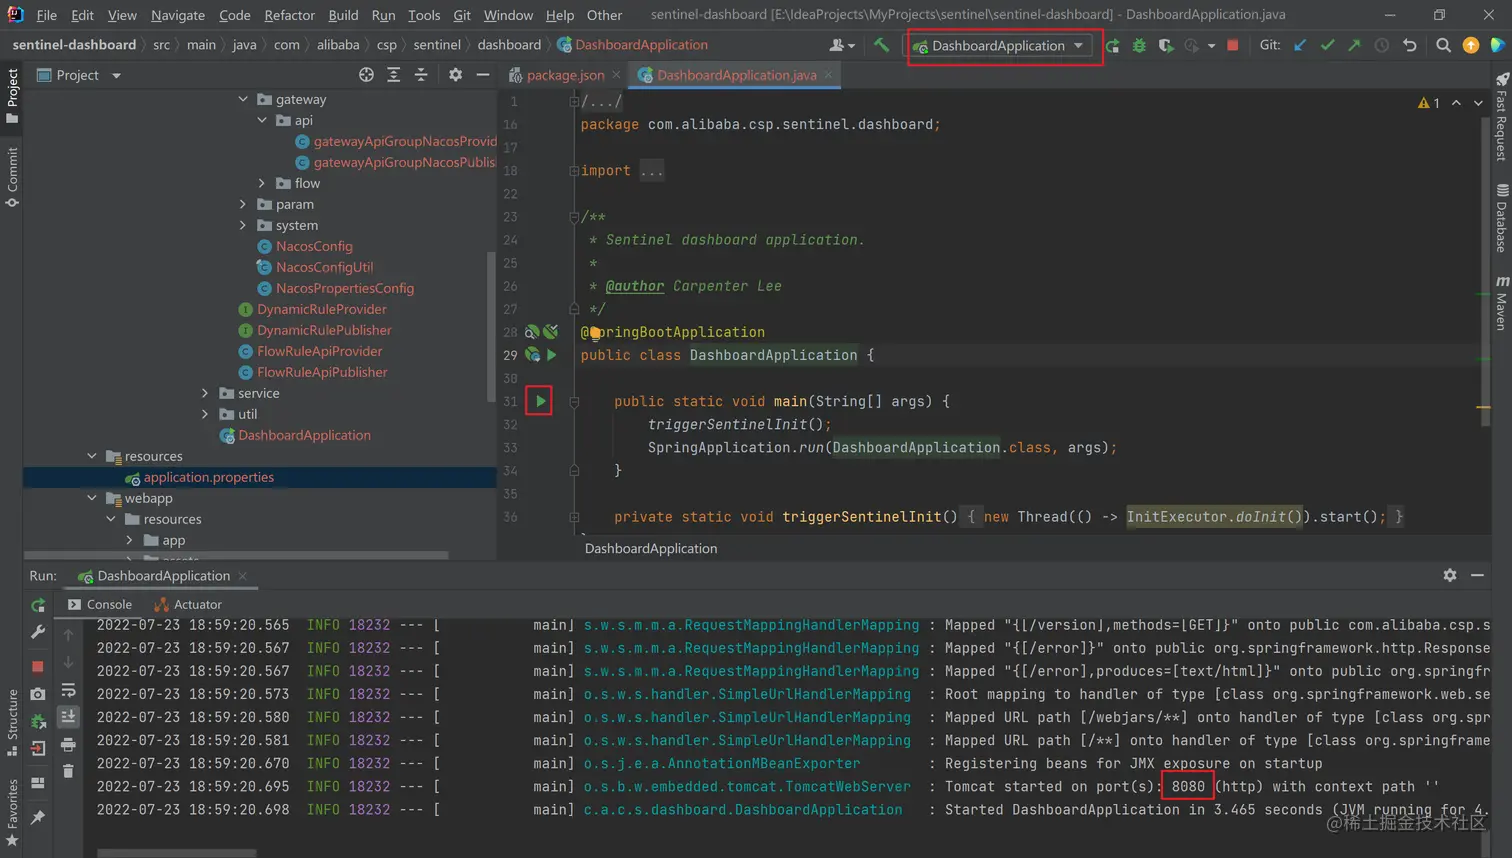Select application.properties file
This screenshot has width=1512, height=858.
(208, 477)
